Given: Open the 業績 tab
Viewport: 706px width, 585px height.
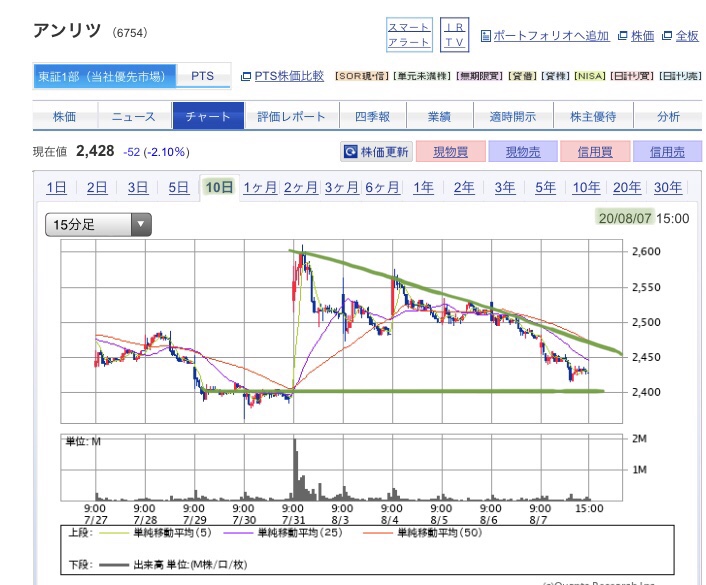Looking at the screenshot, I should [x=439, y=117].
